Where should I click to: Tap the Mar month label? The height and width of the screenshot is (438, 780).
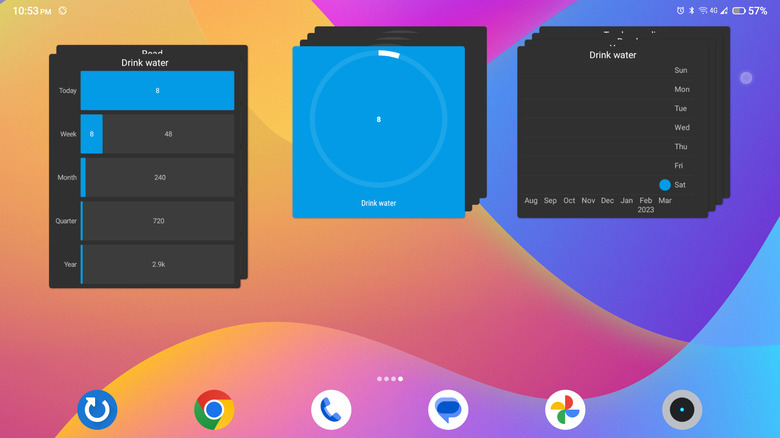pos(665,201)
